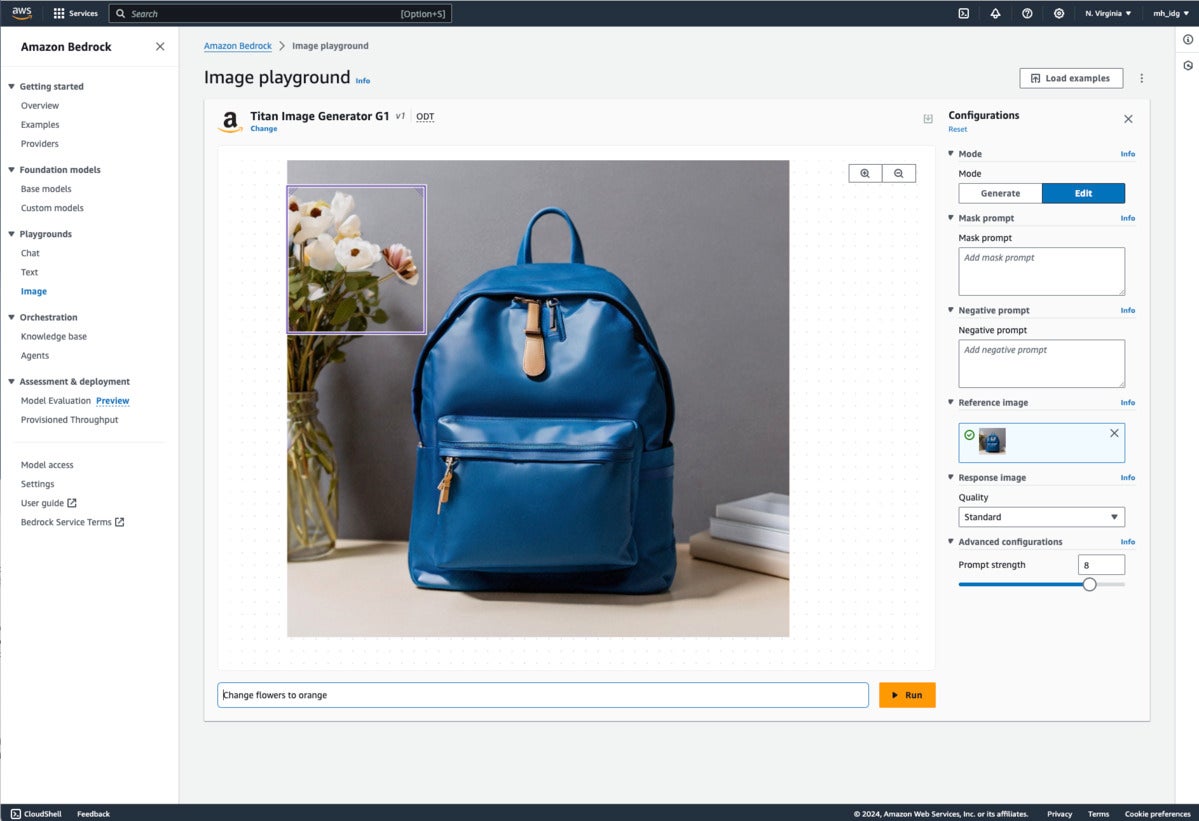Open the Chat playground
The width and height of the screenshot is (1199, 821).
click(x=30, y=253)
